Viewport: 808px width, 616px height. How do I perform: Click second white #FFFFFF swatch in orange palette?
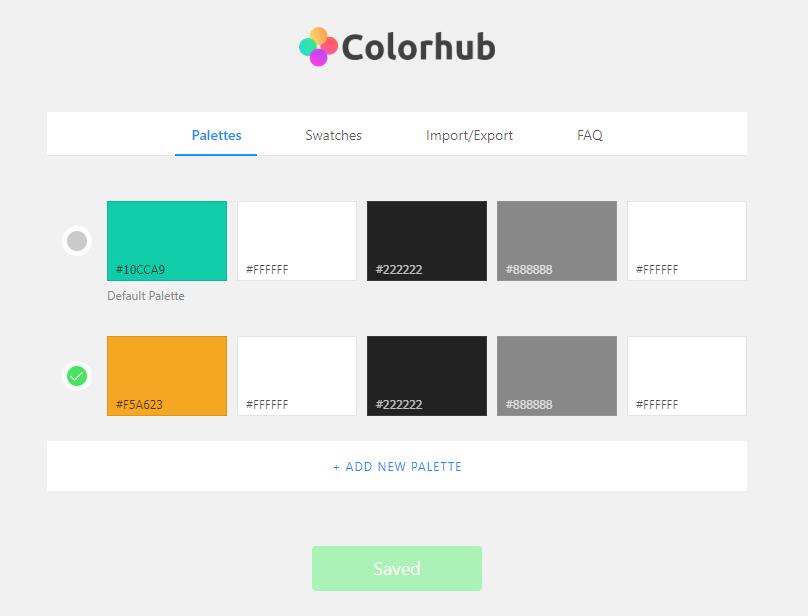coord(297,376)
